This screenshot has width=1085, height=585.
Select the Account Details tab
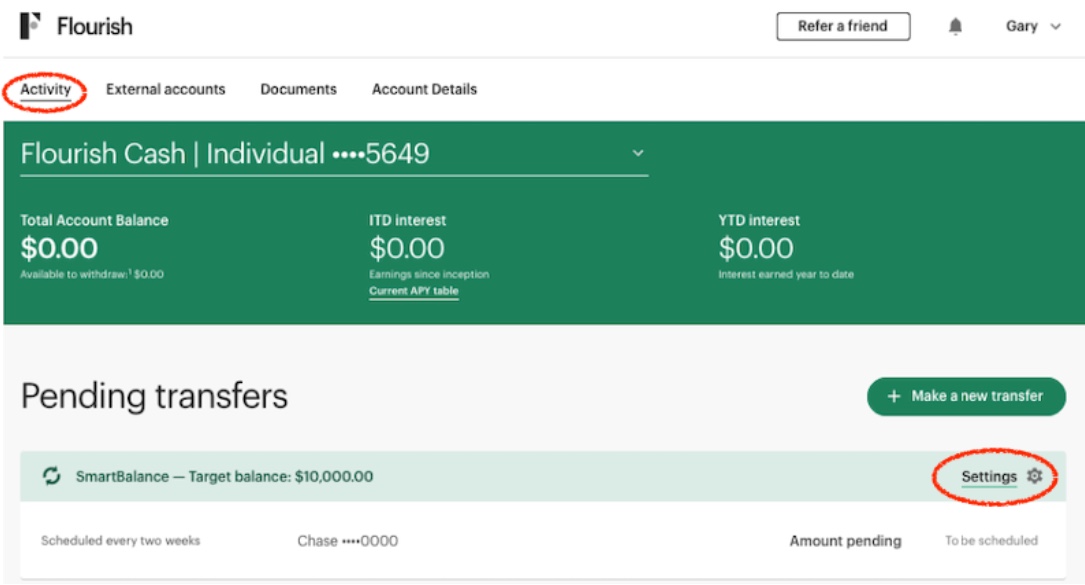coord(424,89)
